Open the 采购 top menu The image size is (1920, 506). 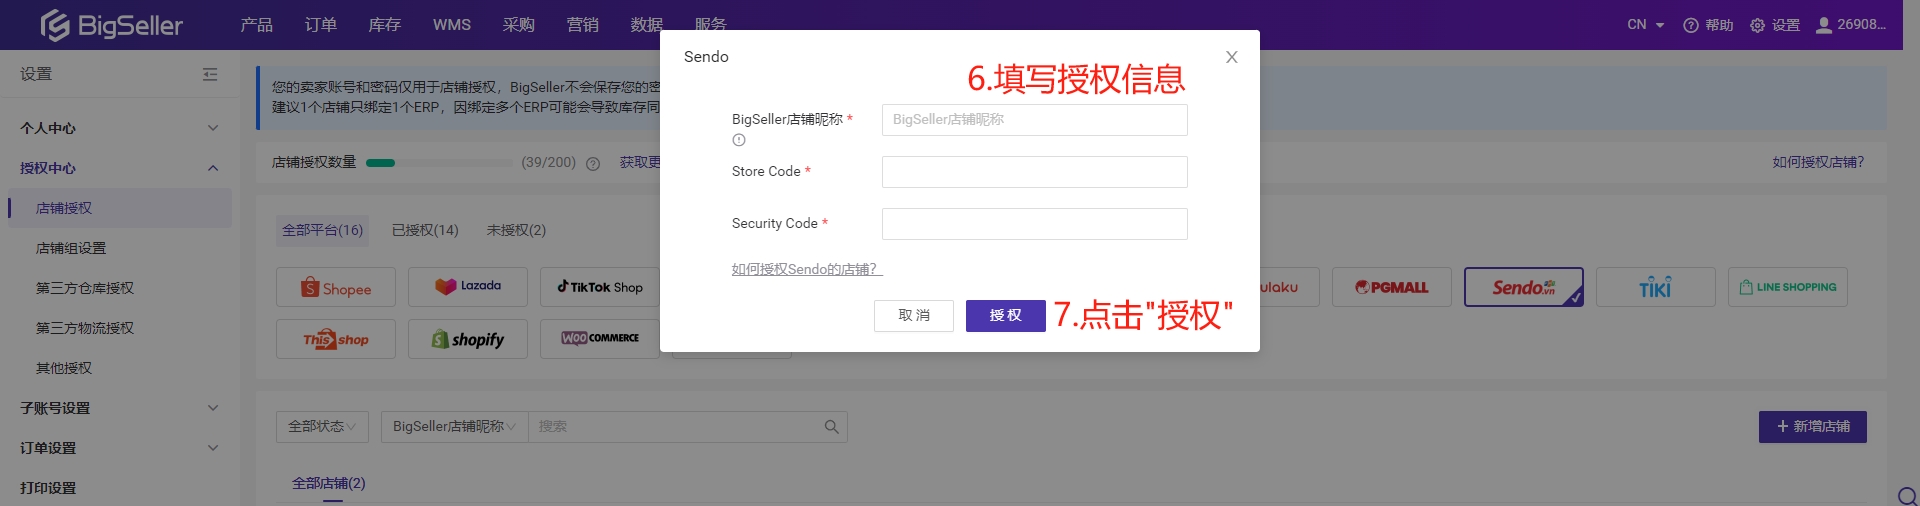click(519, 25)
